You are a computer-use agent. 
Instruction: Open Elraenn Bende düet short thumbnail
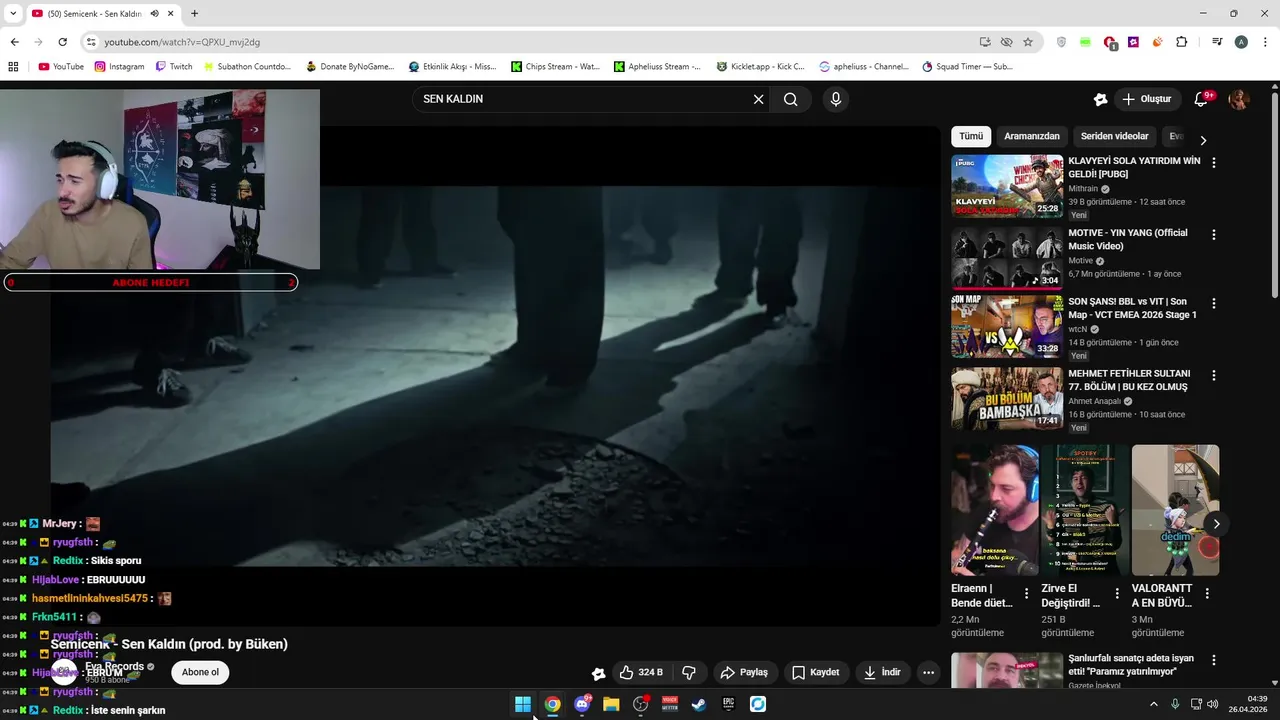click(x=995, y=510)
